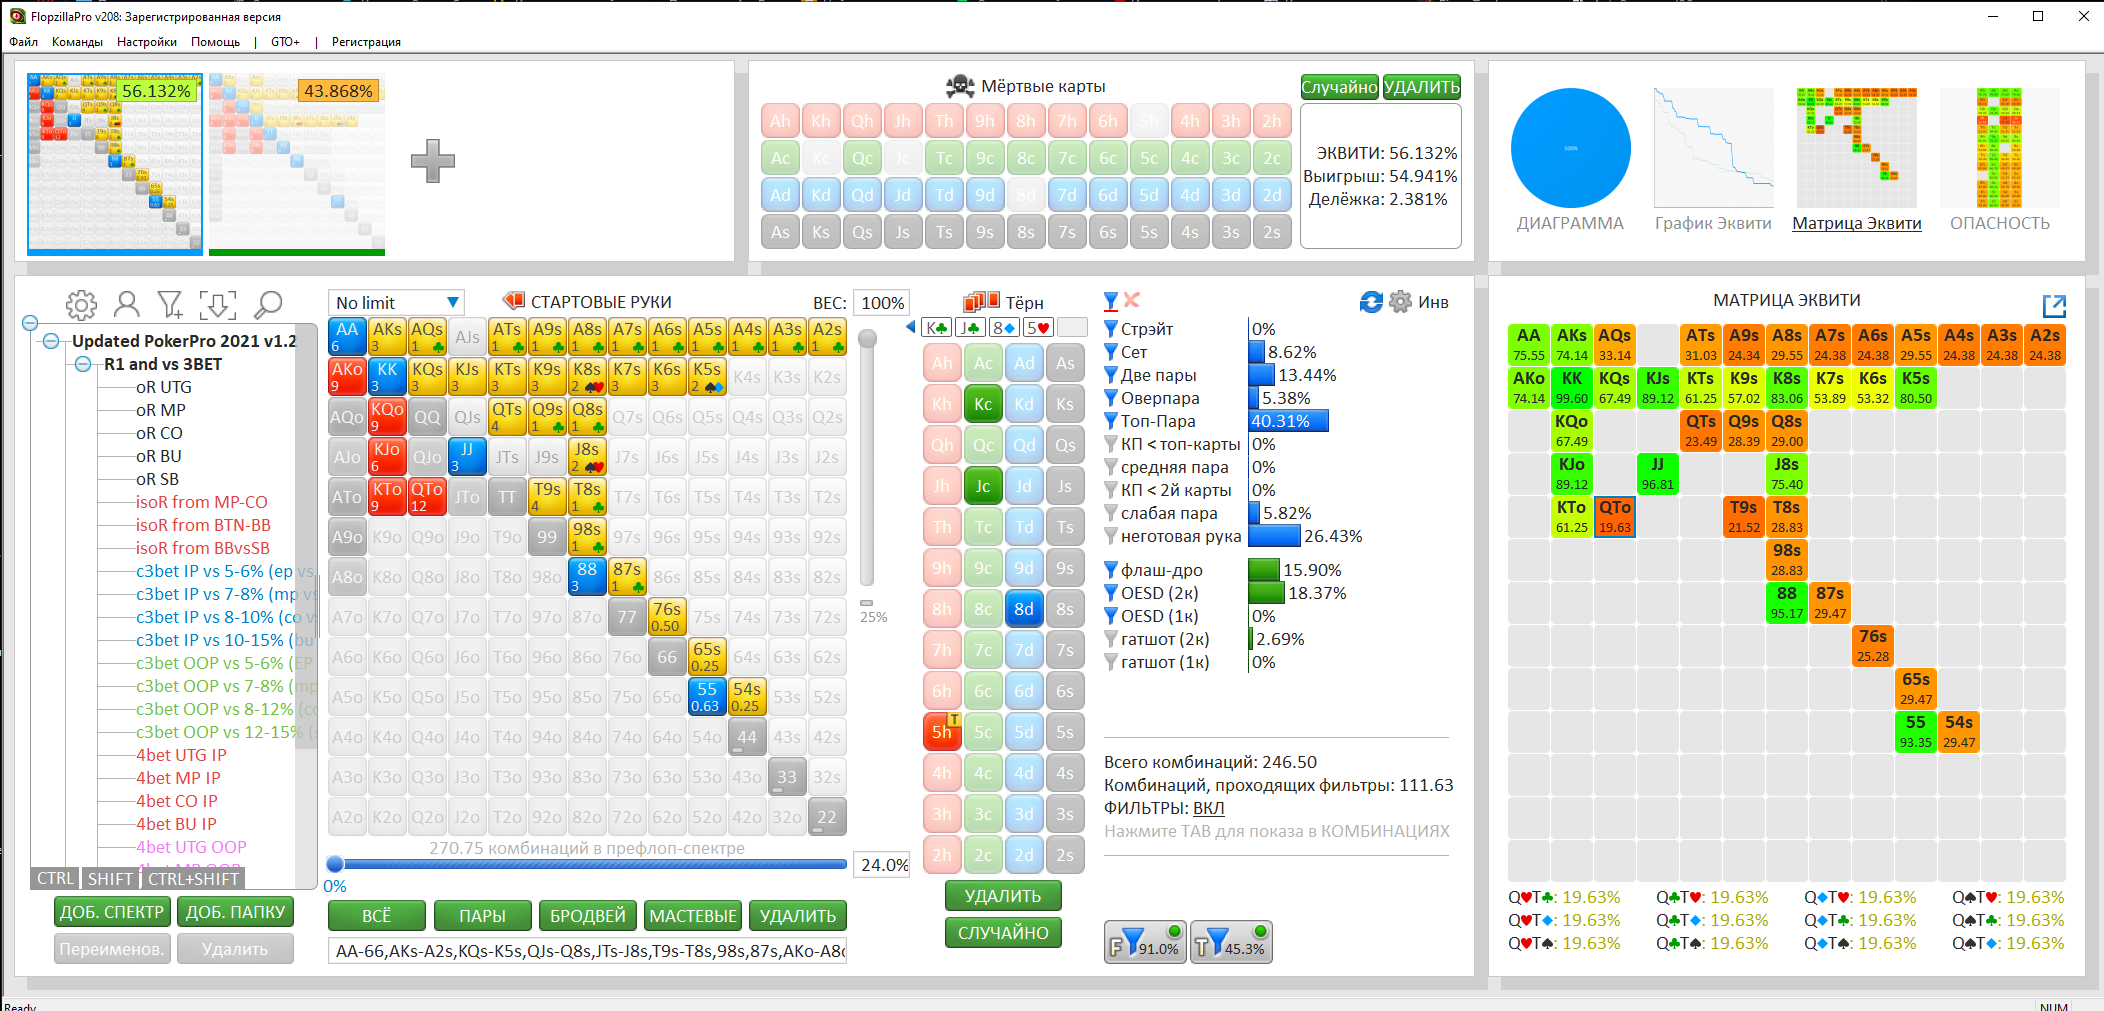Click the blue refresh statistics icon
The height and width of the screenshot is (1011, 2104).
(x=1371, y=301)
